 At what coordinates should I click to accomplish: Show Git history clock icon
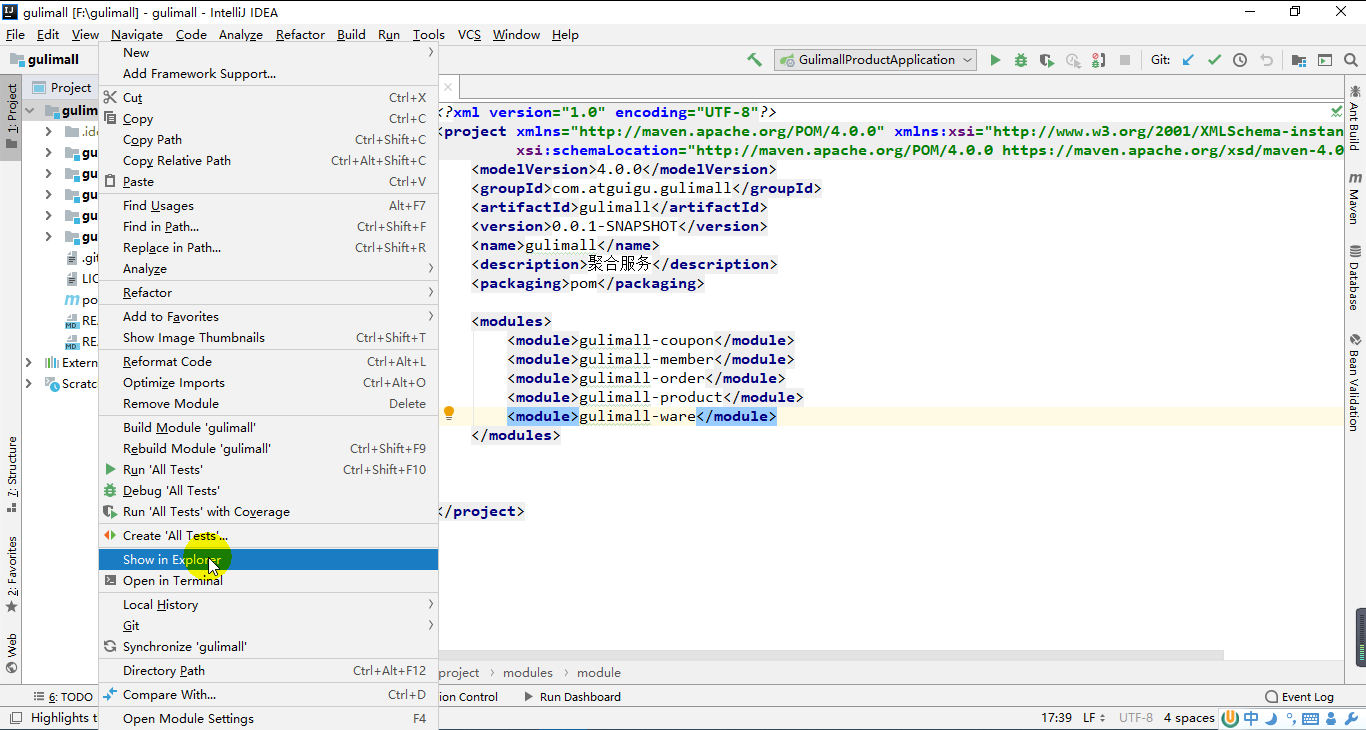[1240, 60]
